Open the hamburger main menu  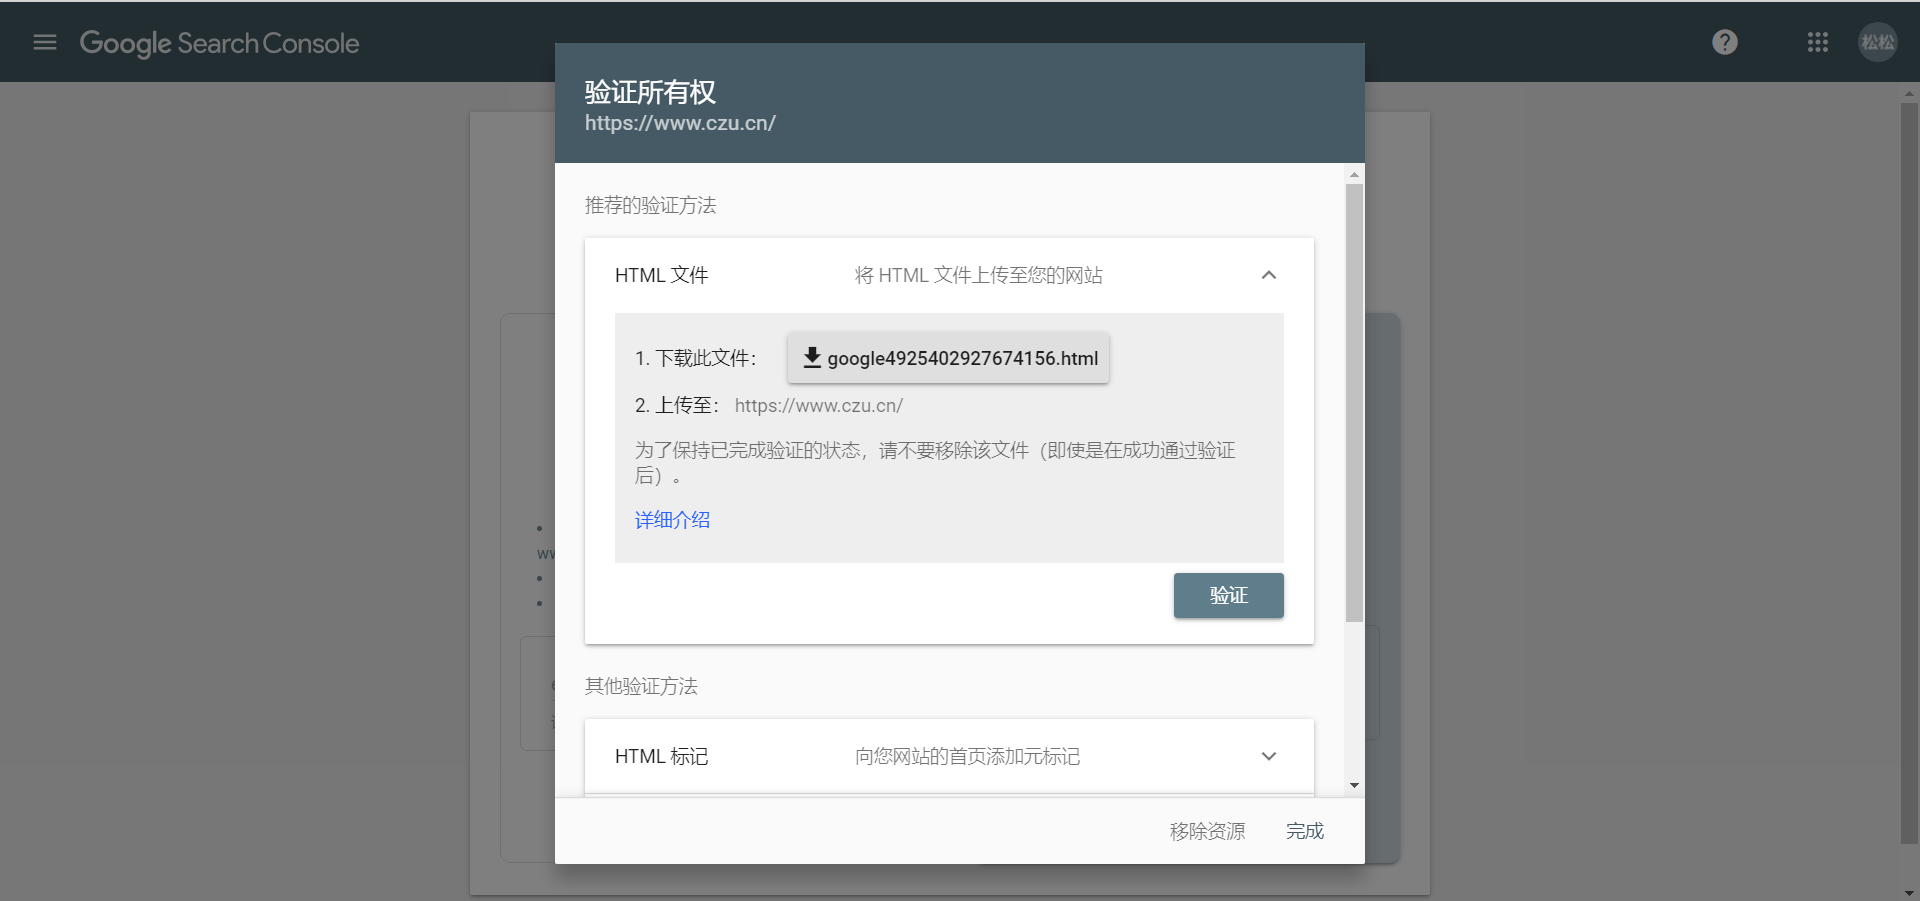(x=45, y=42)
